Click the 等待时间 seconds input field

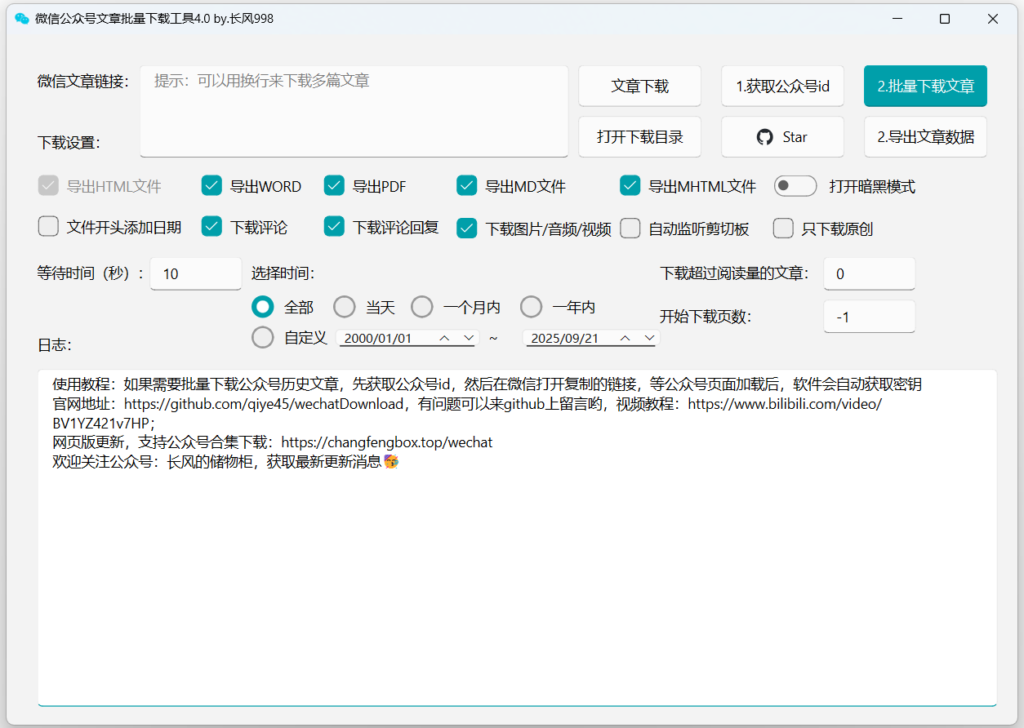tap(195, 274)
